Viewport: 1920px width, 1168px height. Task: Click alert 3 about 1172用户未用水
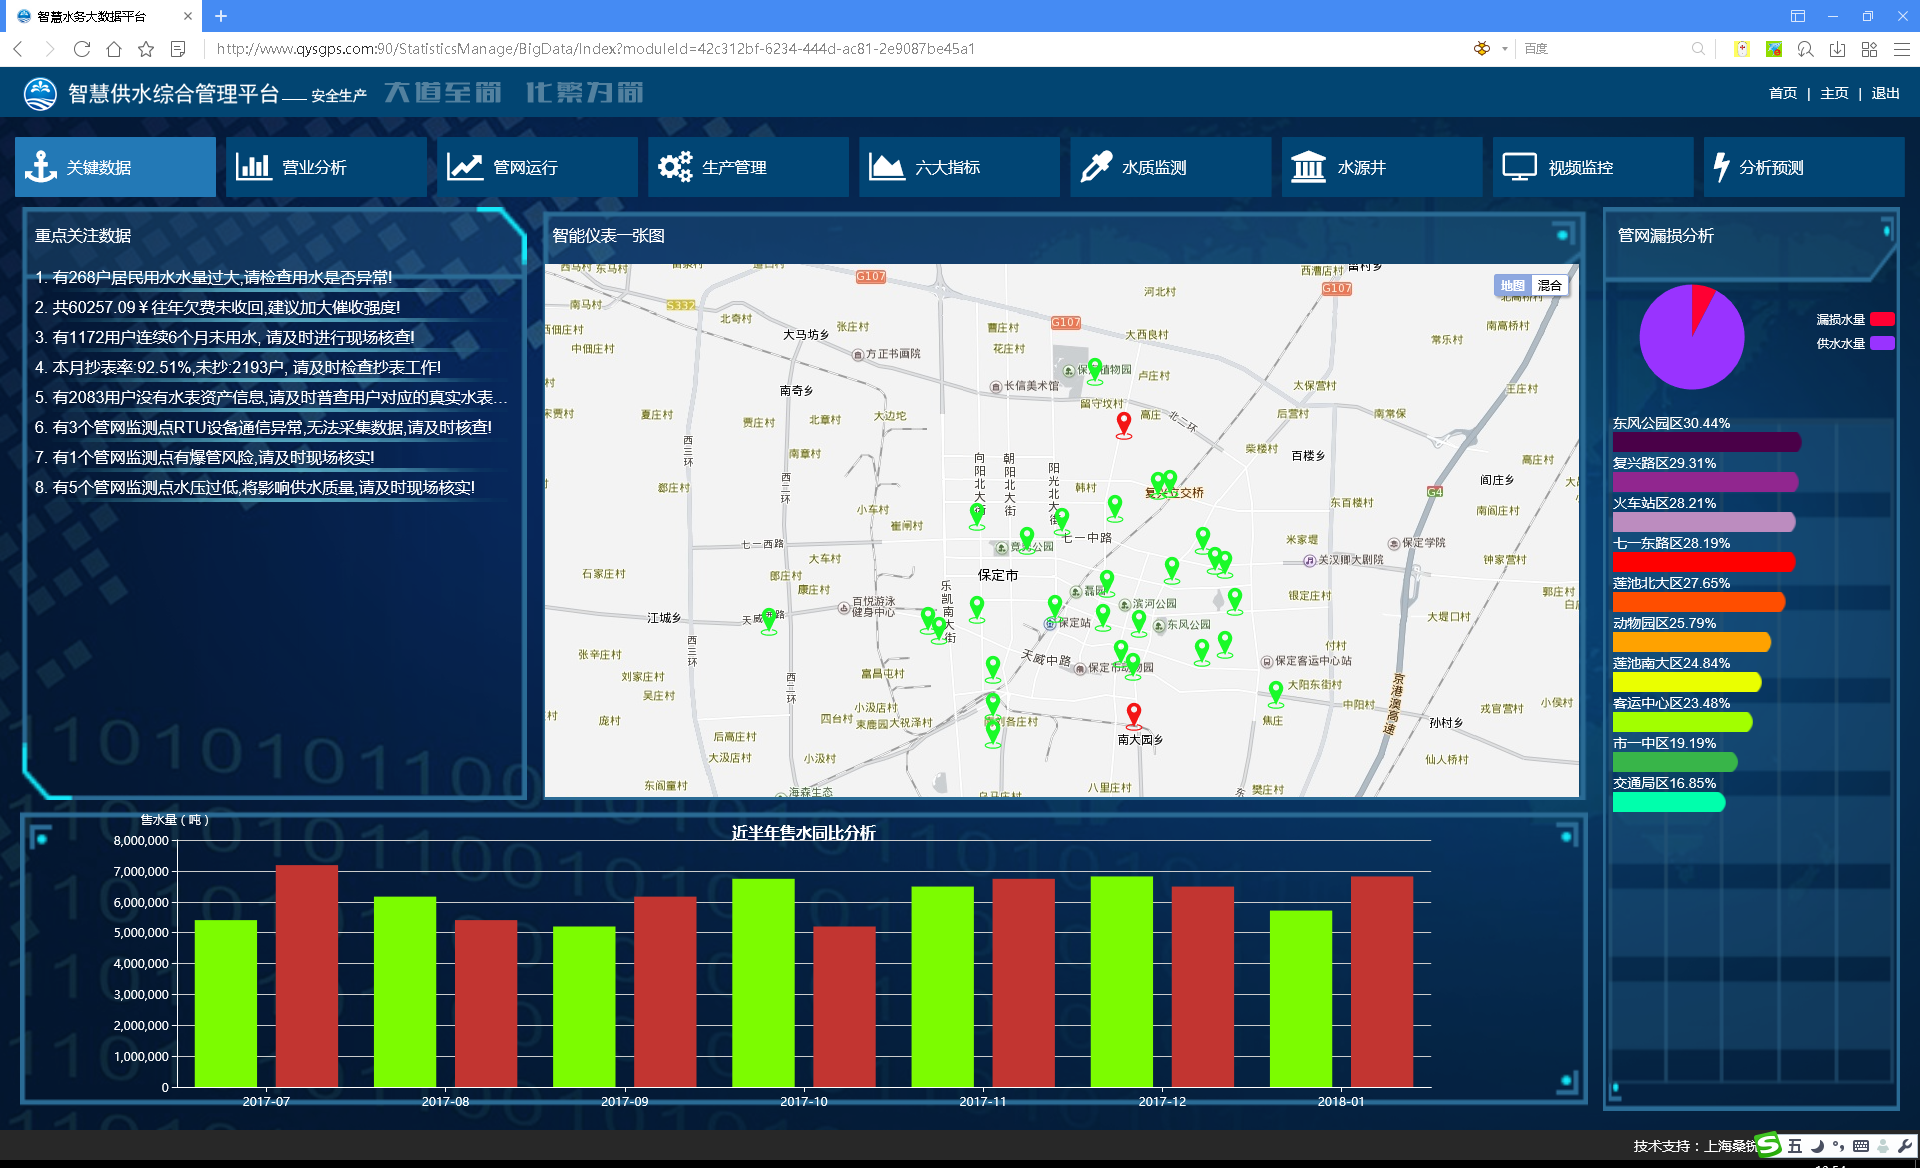(224, 337)
